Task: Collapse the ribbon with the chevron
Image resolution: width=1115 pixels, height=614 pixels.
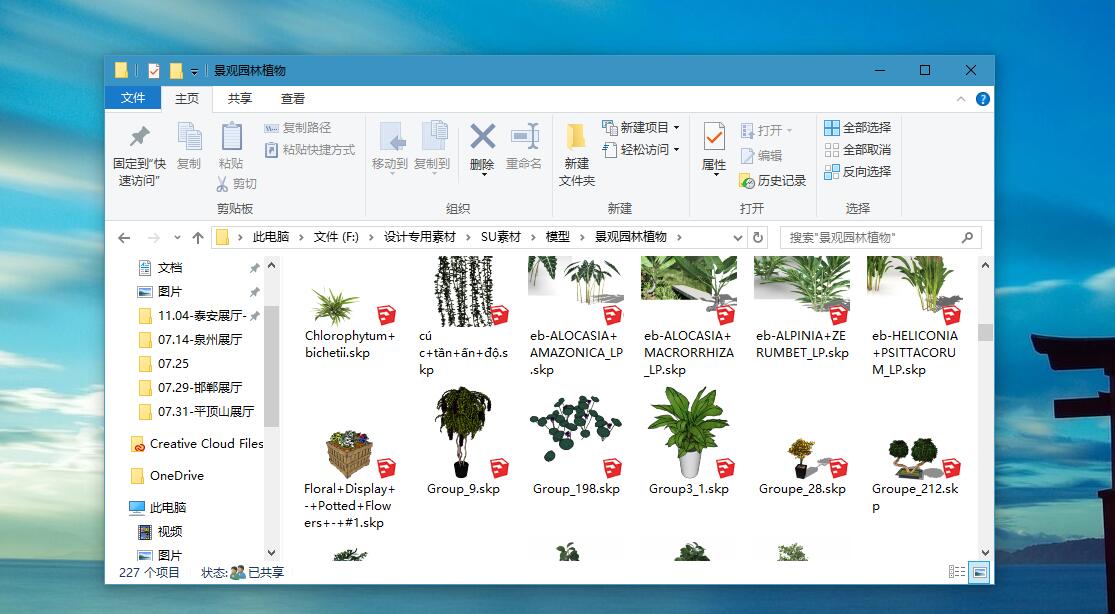Action: coord(961,99)
